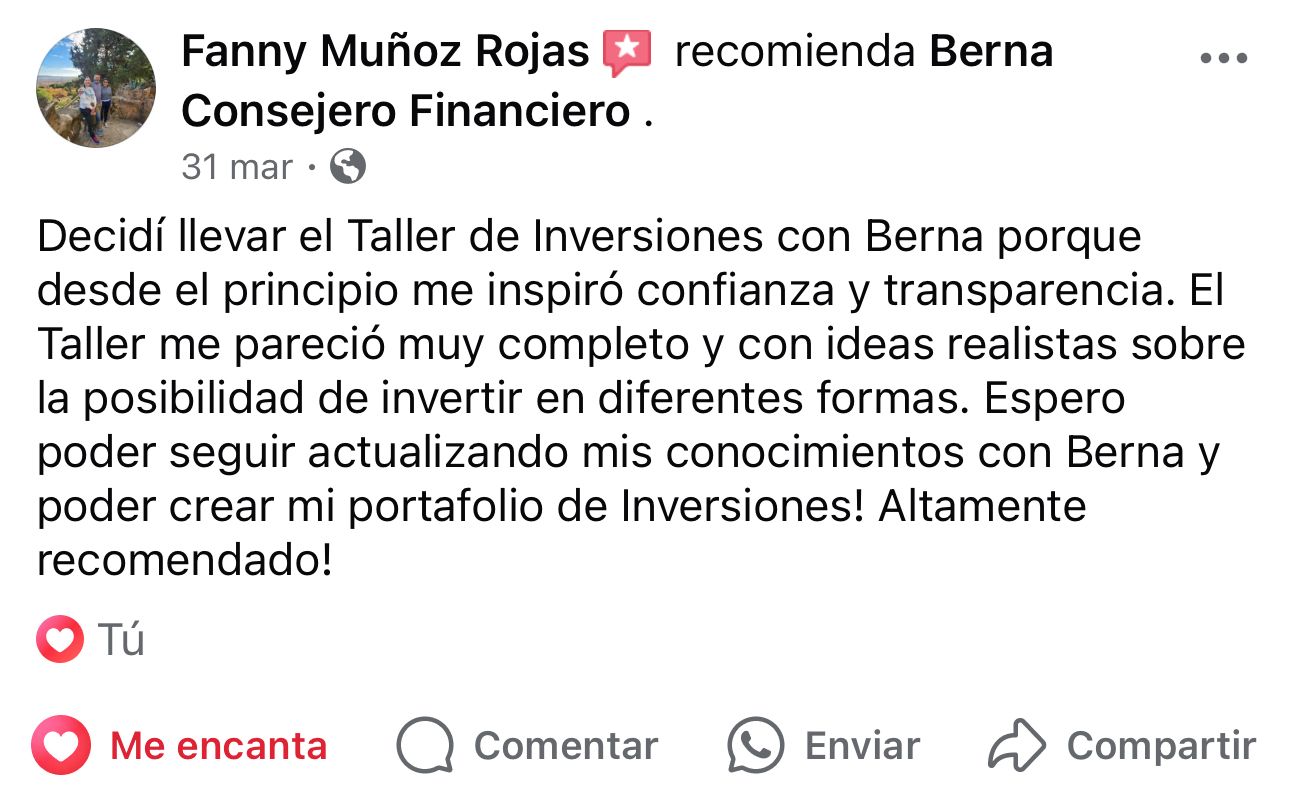This screenshot has width=1290, height=799.
Task: Click the "31 mar" post timestamp
Action: tap(237, 167)
